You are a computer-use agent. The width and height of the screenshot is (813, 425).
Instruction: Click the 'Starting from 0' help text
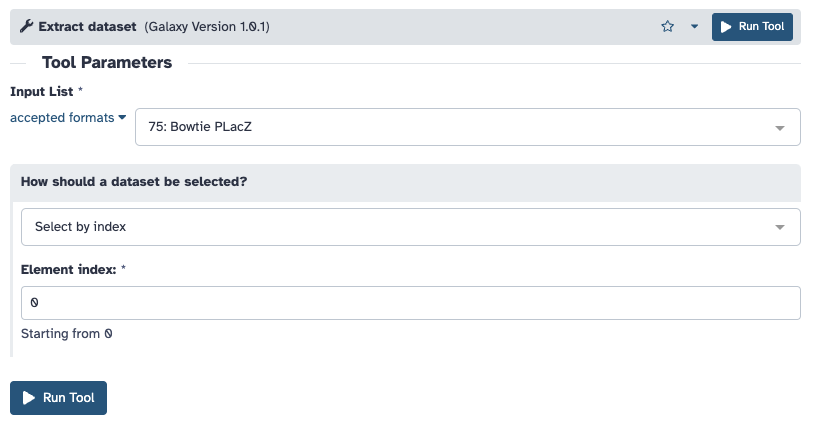pos(66,334)
